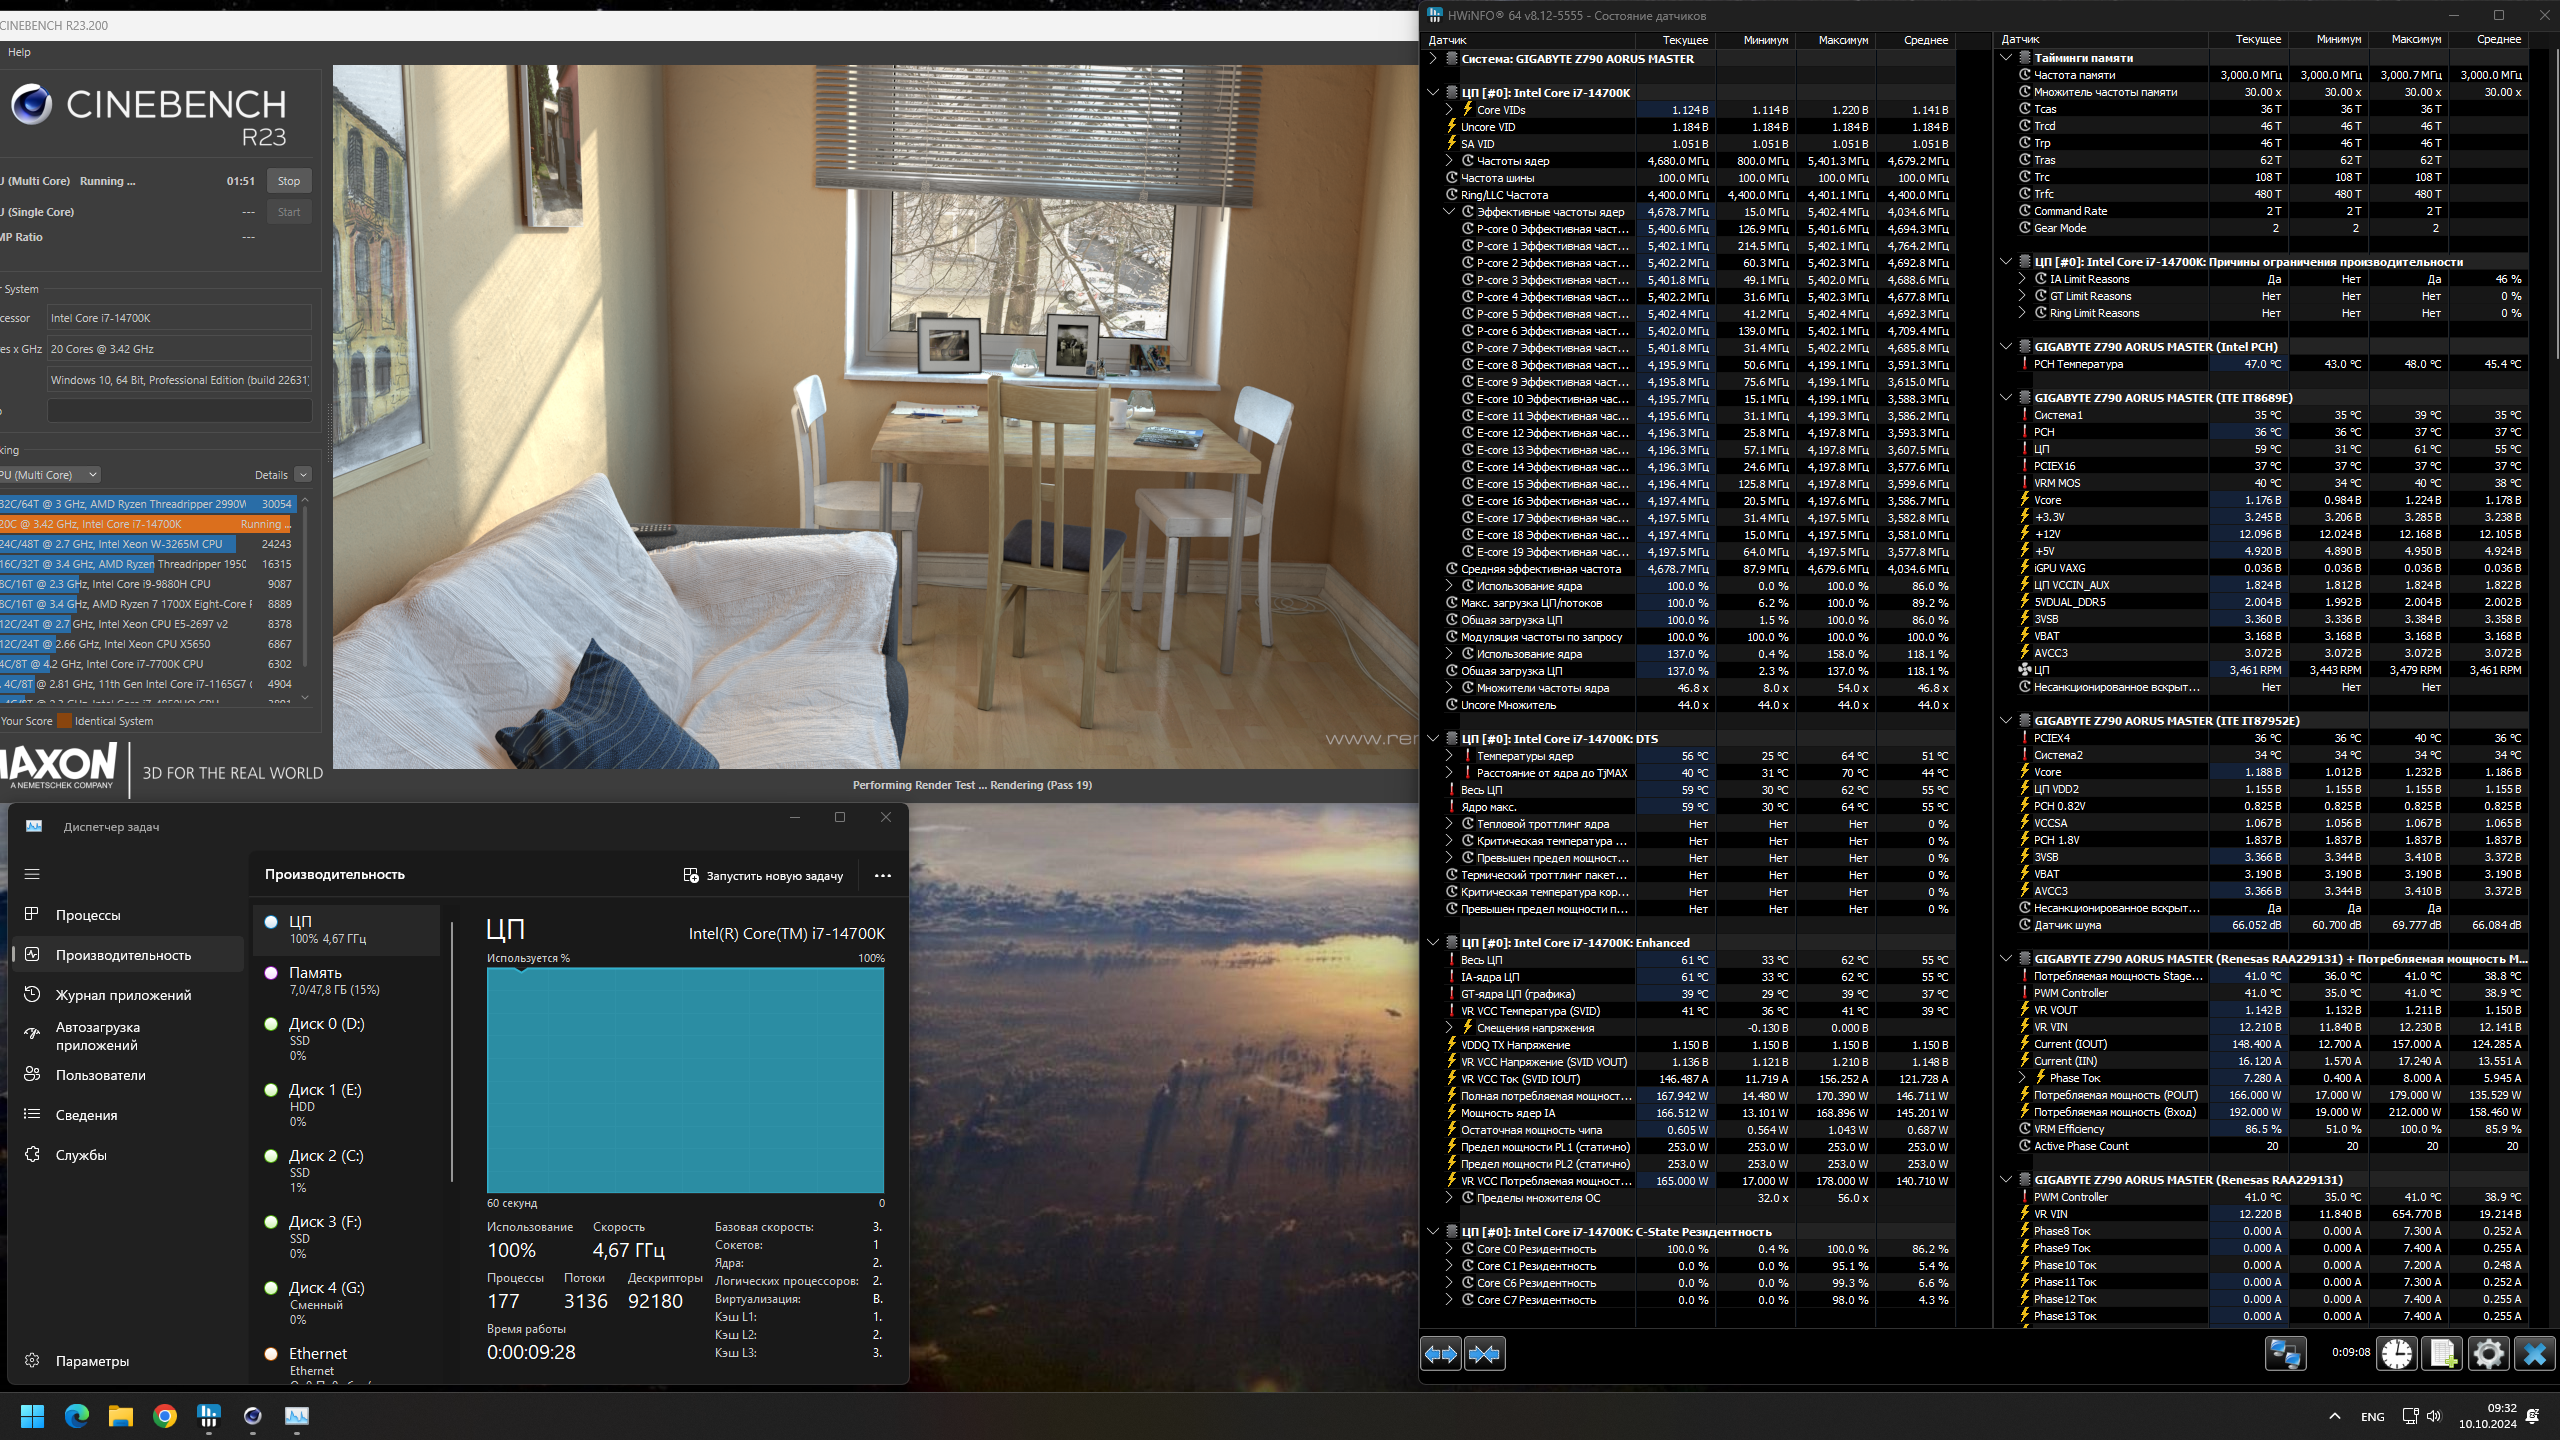Viewport: 2560px width, 1440px height.
Task: Collapse the Intel Core i7-14700K CPU sensor group
Action: tap(1433, 93)
